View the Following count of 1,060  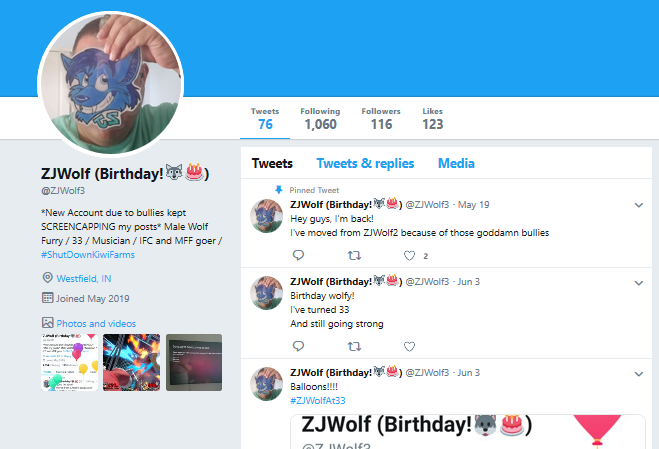[x=320, y=119]
